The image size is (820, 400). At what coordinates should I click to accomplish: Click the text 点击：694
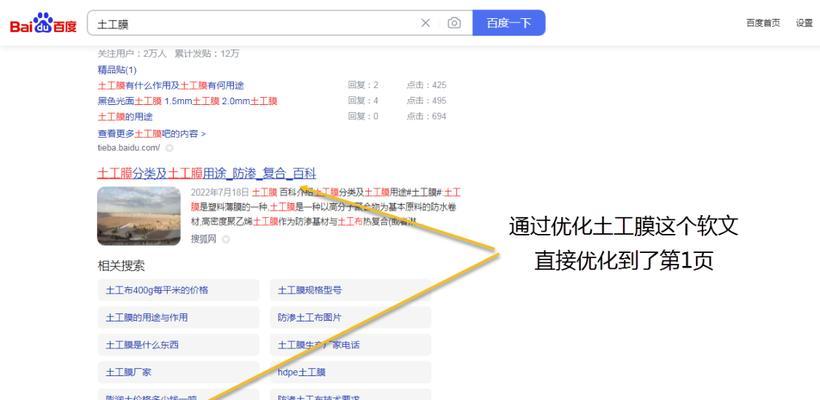pyautogui.click(x=426, y=117)
